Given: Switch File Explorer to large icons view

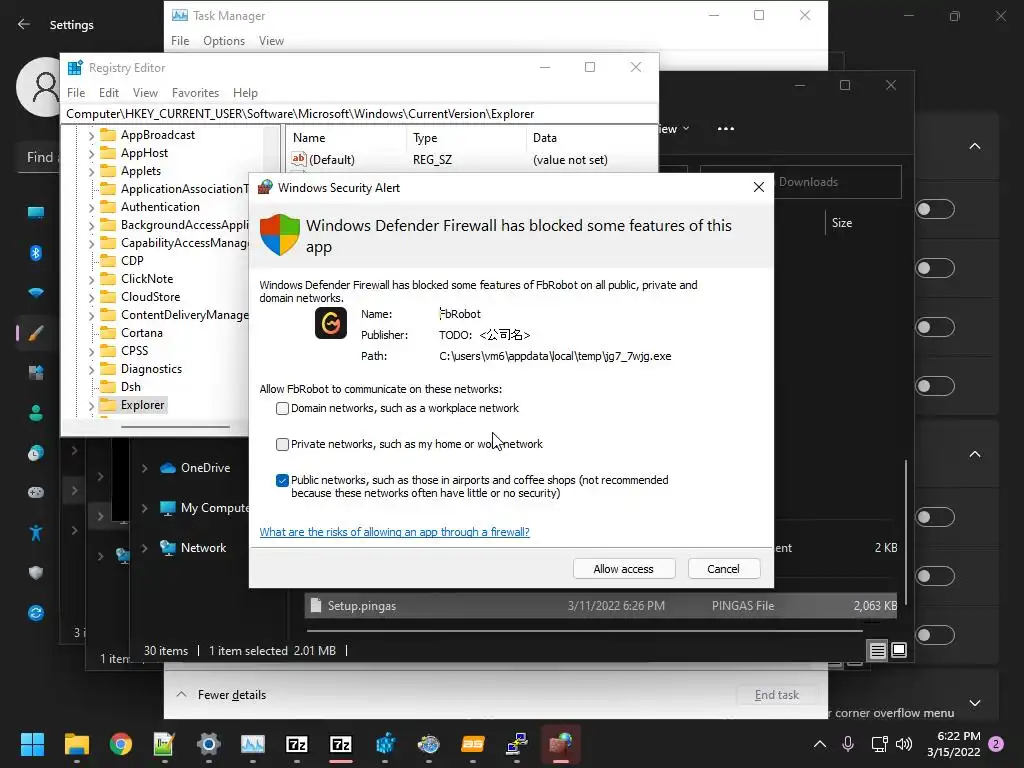Looking at the screenshot, I should coord(899,650).
